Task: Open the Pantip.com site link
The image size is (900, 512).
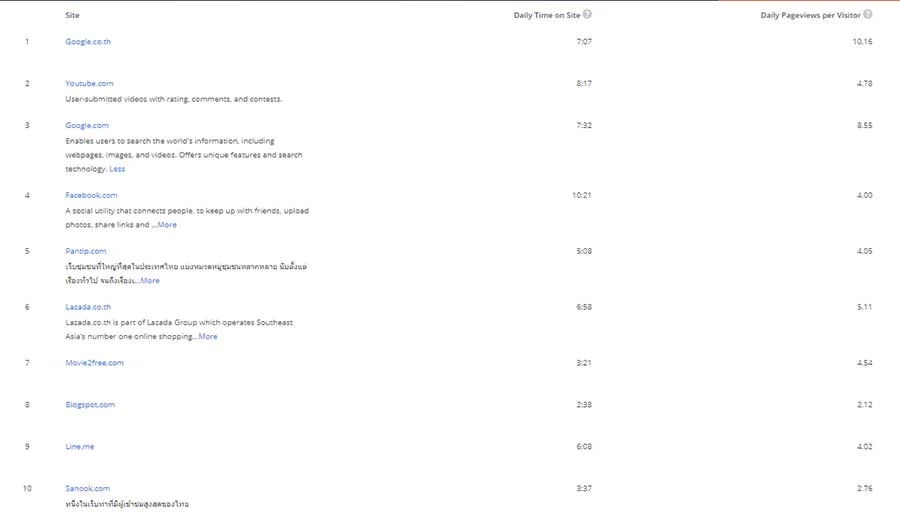Action: [x=86, y=251]
